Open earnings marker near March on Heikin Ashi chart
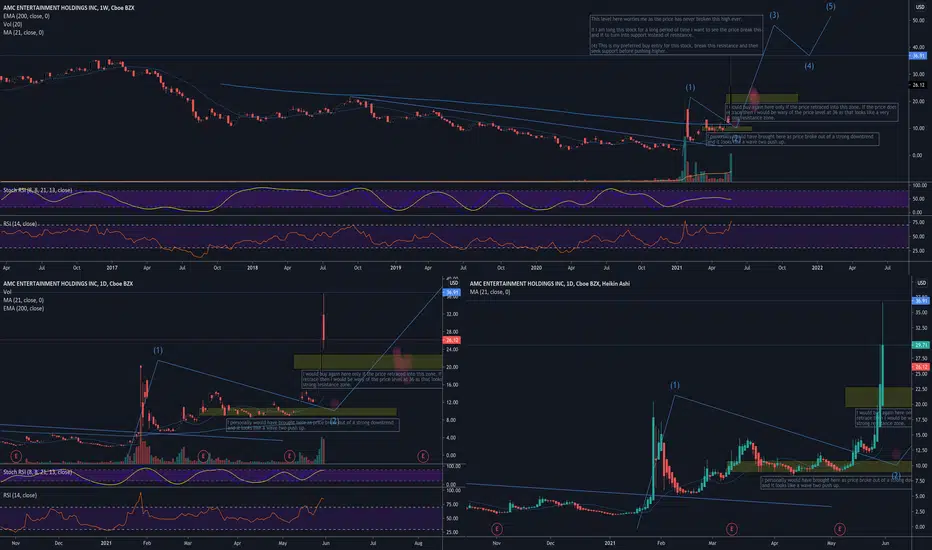The image size is (932, 550). point(732,529)
